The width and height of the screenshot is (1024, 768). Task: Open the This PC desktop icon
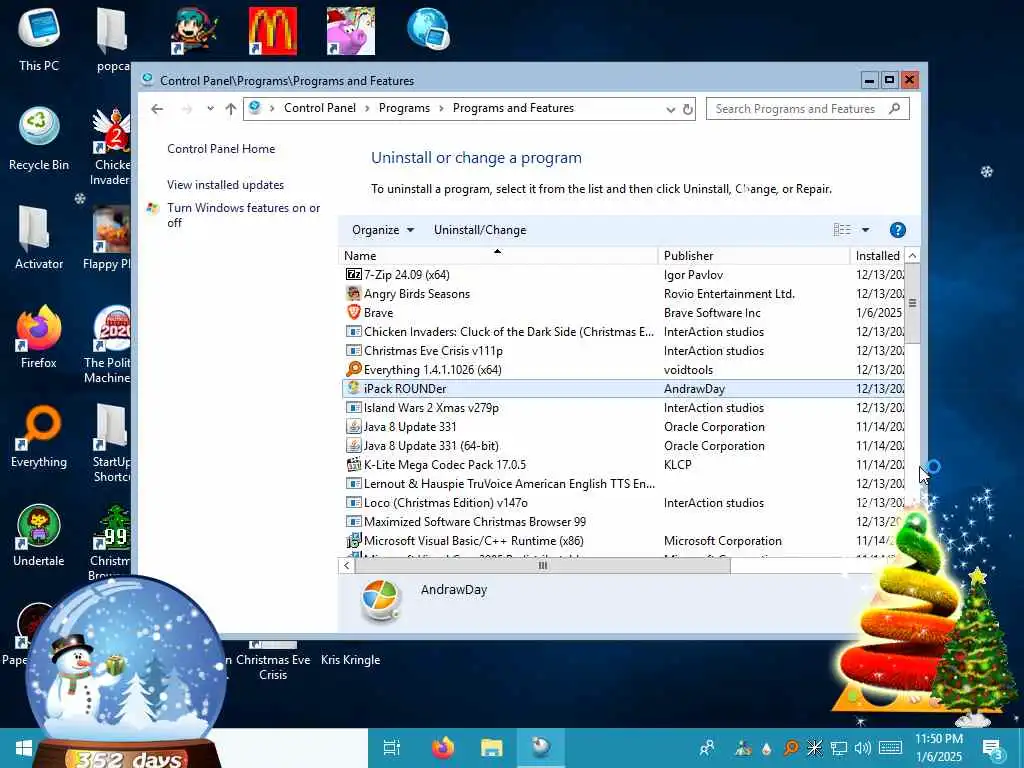39,39
